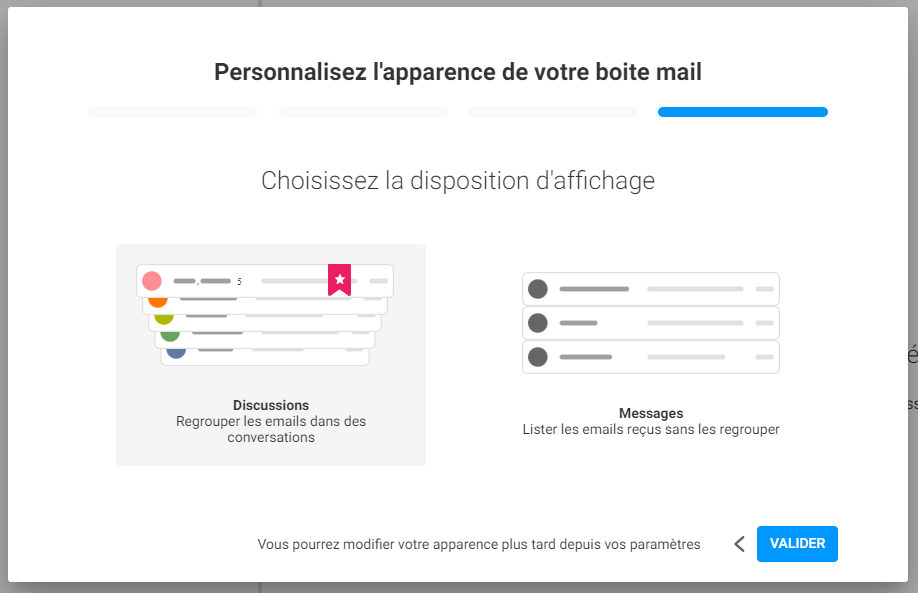The height and width of the screenshot is (593, 918).
Task: Click the VALIDER button
Action: pyautogui.click(x=797, y=544)
